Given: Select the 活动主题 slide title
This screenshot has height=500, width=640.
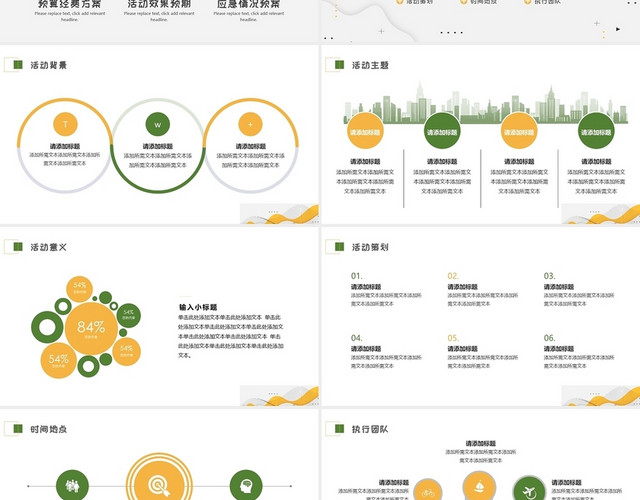Looking at the screenshot, I should pyautogui.click(x=370, y=65).
